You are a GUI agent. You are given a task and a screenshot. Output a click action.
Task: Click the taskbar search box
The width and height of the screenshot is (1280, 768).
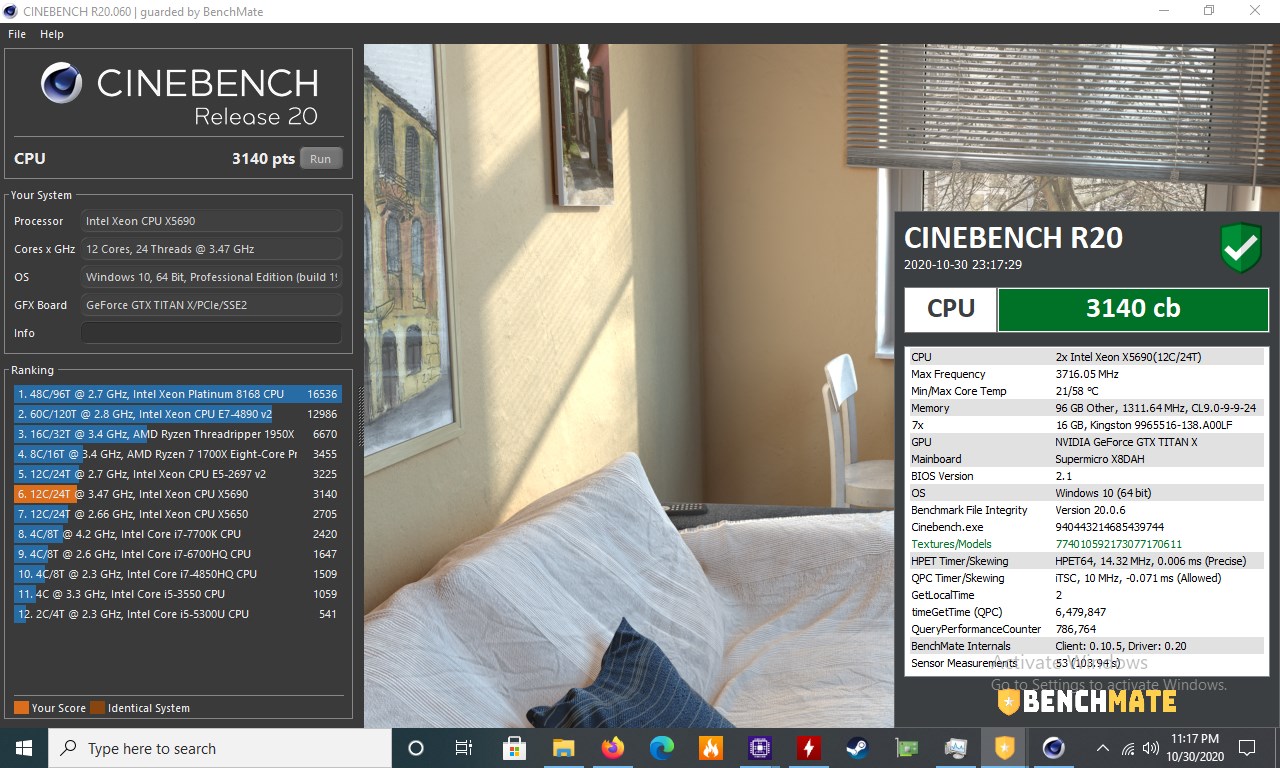pos(220,748)
